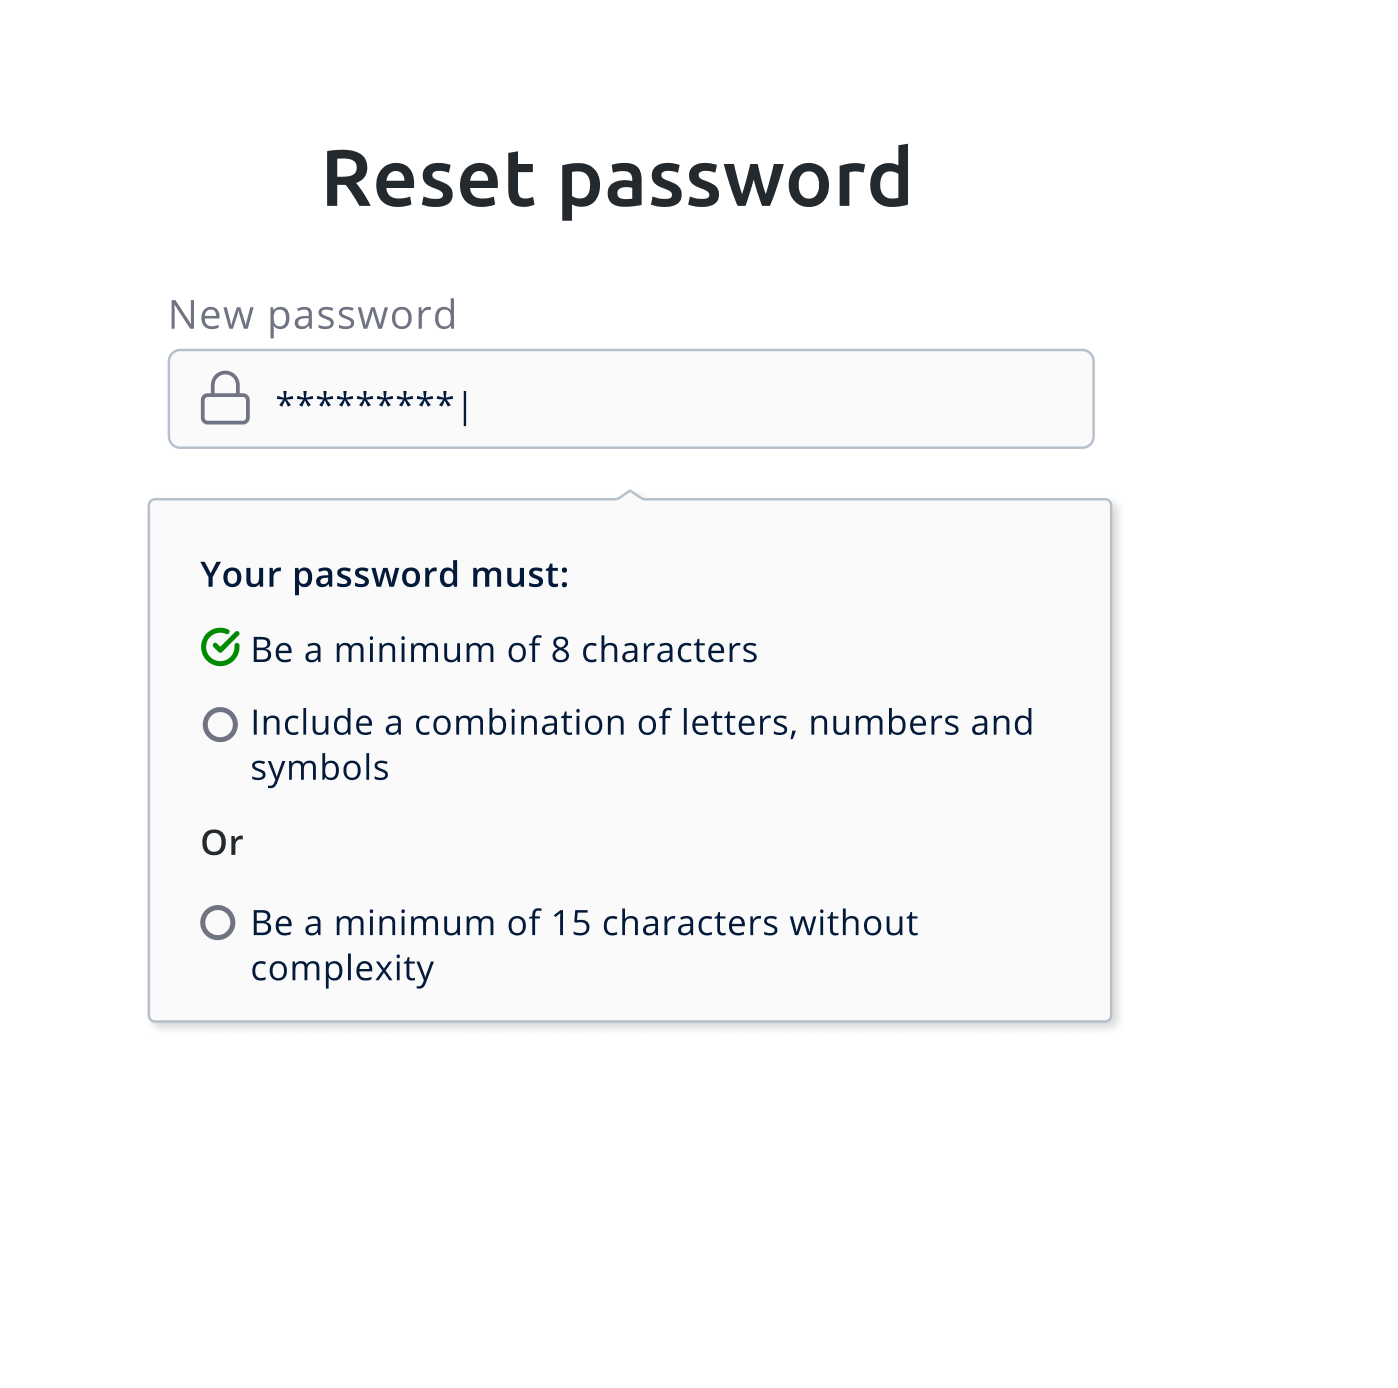Click the padlock icon in password field
Screen dimensions: 1398x1388
225,398
